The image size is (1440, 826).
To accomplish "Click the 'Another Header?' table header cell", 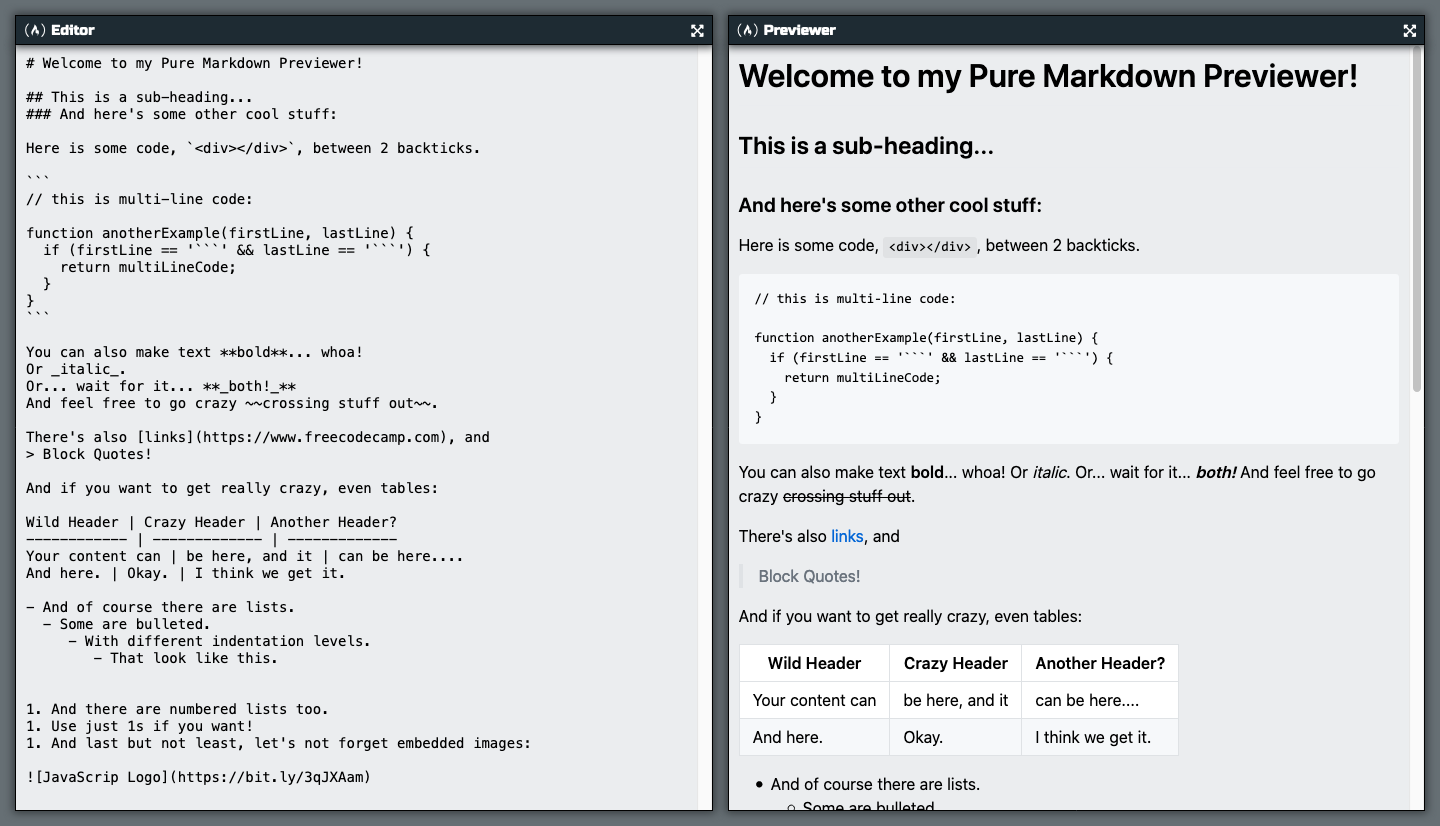I will 1100,663.
